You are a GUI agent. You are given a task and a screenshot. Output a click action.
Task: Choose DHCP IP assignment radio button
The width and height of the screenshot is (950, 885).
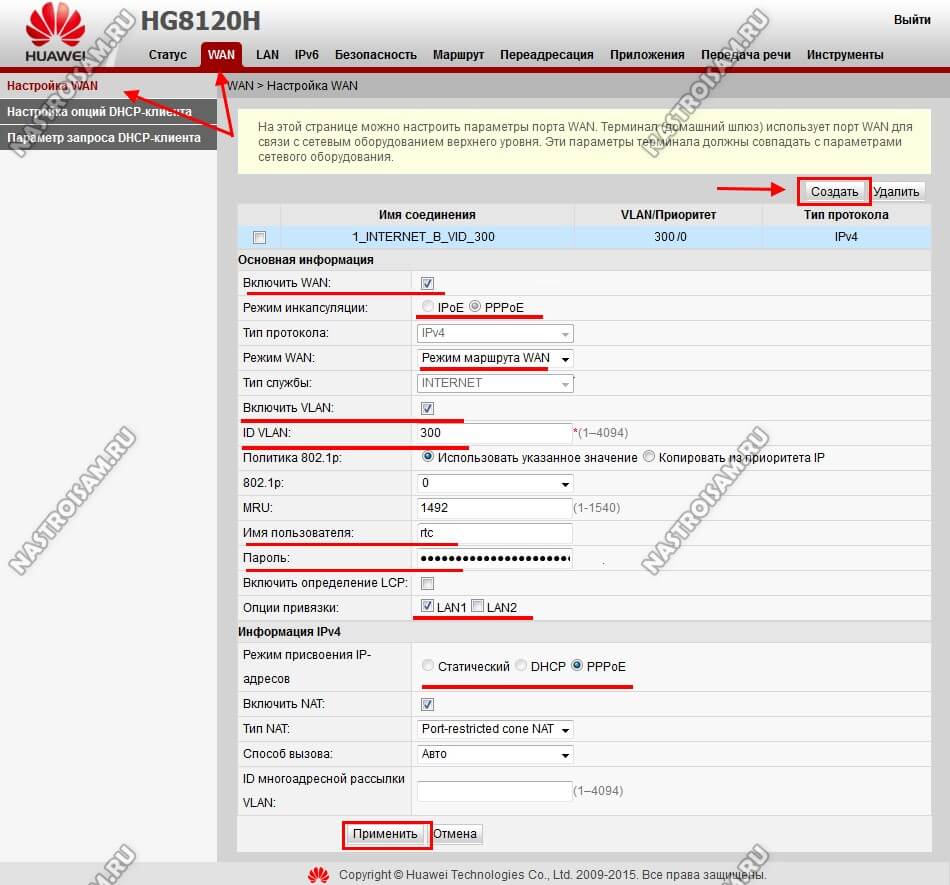(521, 666)
